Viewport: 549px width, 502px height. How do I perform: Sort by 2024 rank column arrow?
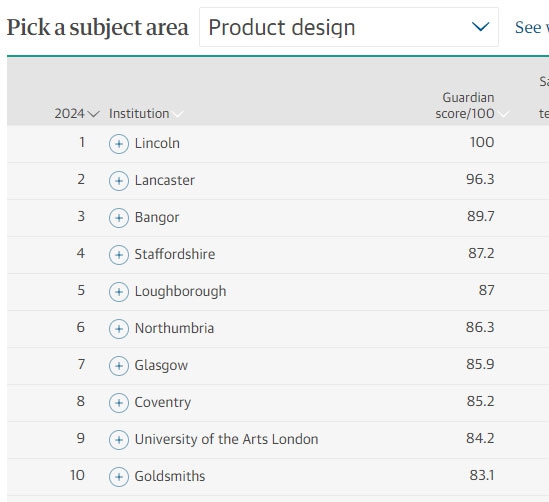93,114
